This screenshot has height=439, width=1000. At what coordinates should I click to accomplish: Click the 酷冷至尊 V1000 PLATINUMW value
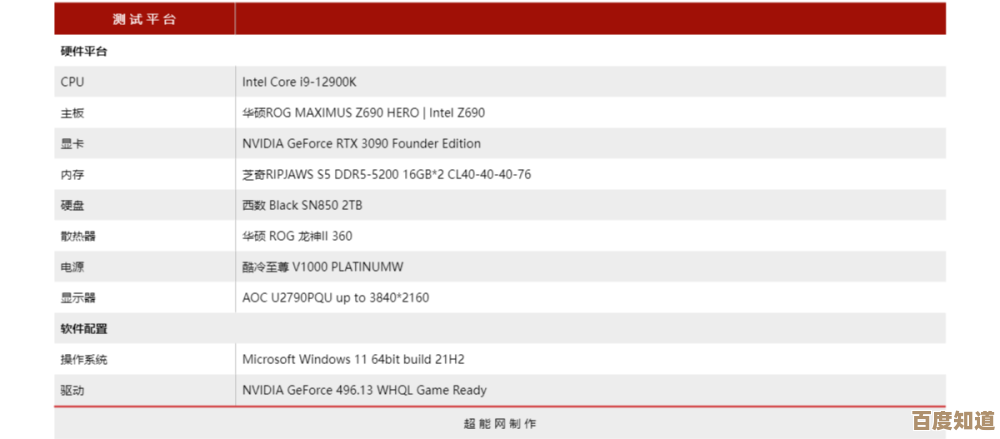(322, 267)
